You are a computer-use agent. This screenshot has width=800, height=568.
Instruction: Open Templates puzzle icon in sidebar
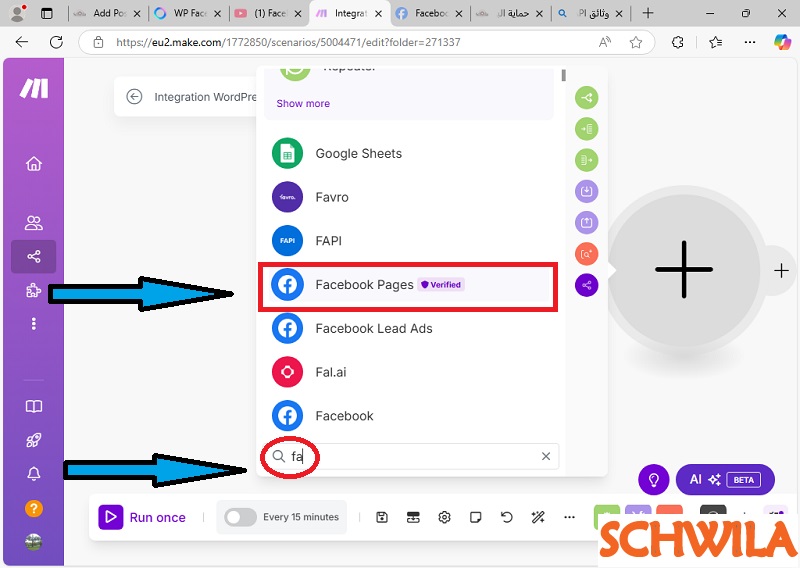(x=34, y=290)
